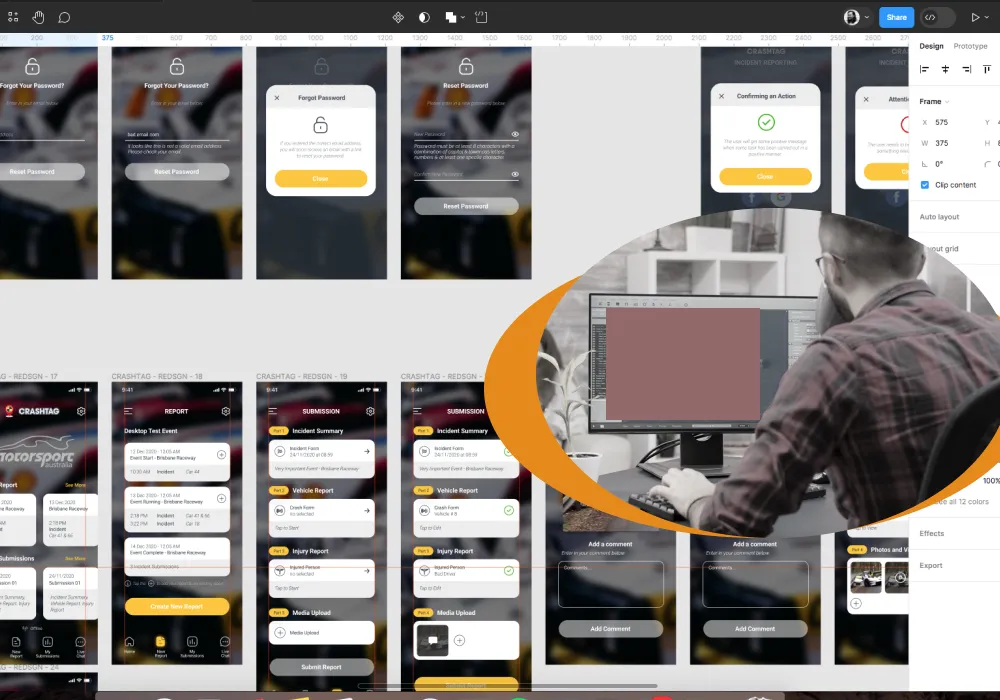Click the plus icon on Event Start card

[x=221, y=455]
